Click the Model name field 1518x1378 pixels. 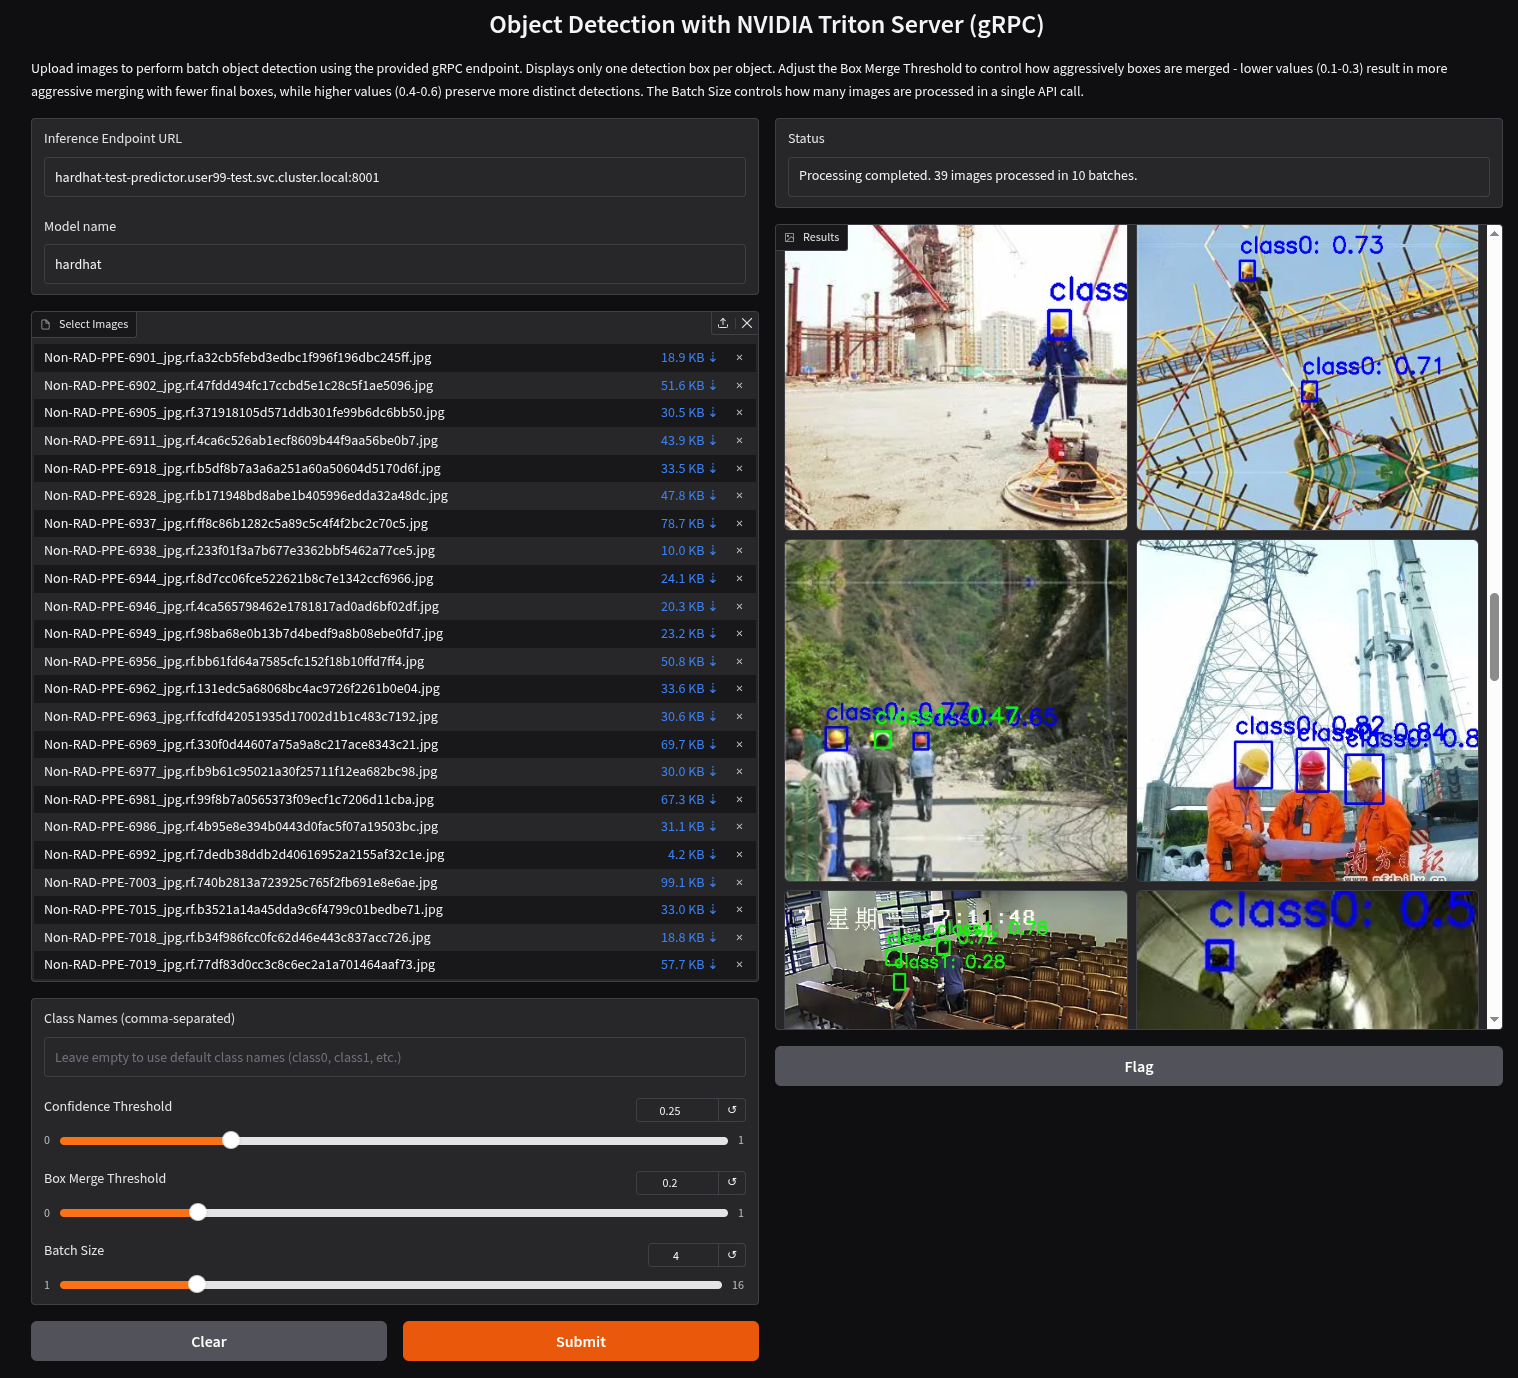pos(395,264)
